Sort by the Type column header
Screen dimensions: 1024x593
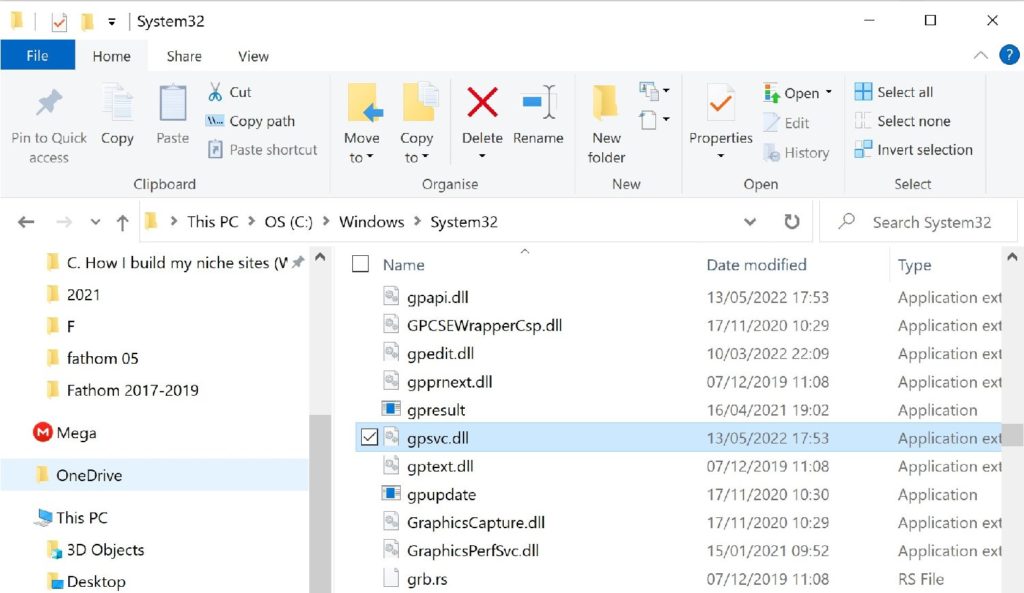[x=914, y=265]
